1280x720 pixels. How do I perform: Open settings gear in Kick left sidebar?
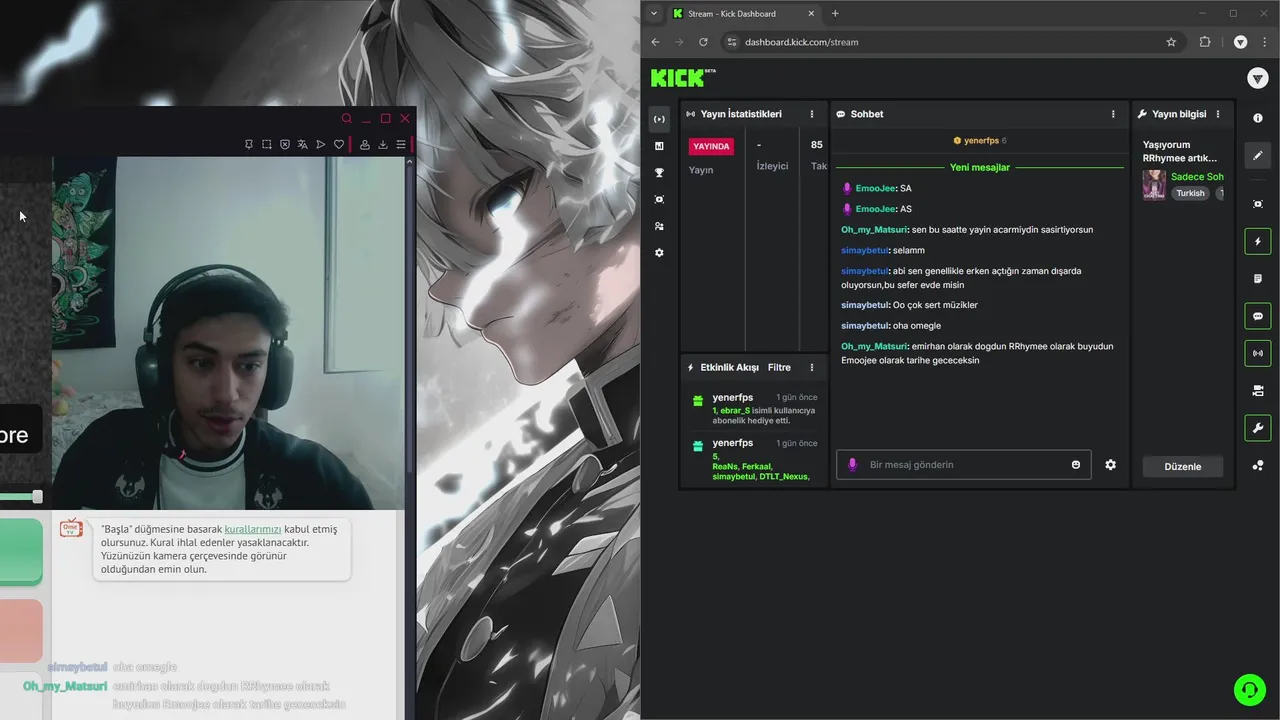659,253
